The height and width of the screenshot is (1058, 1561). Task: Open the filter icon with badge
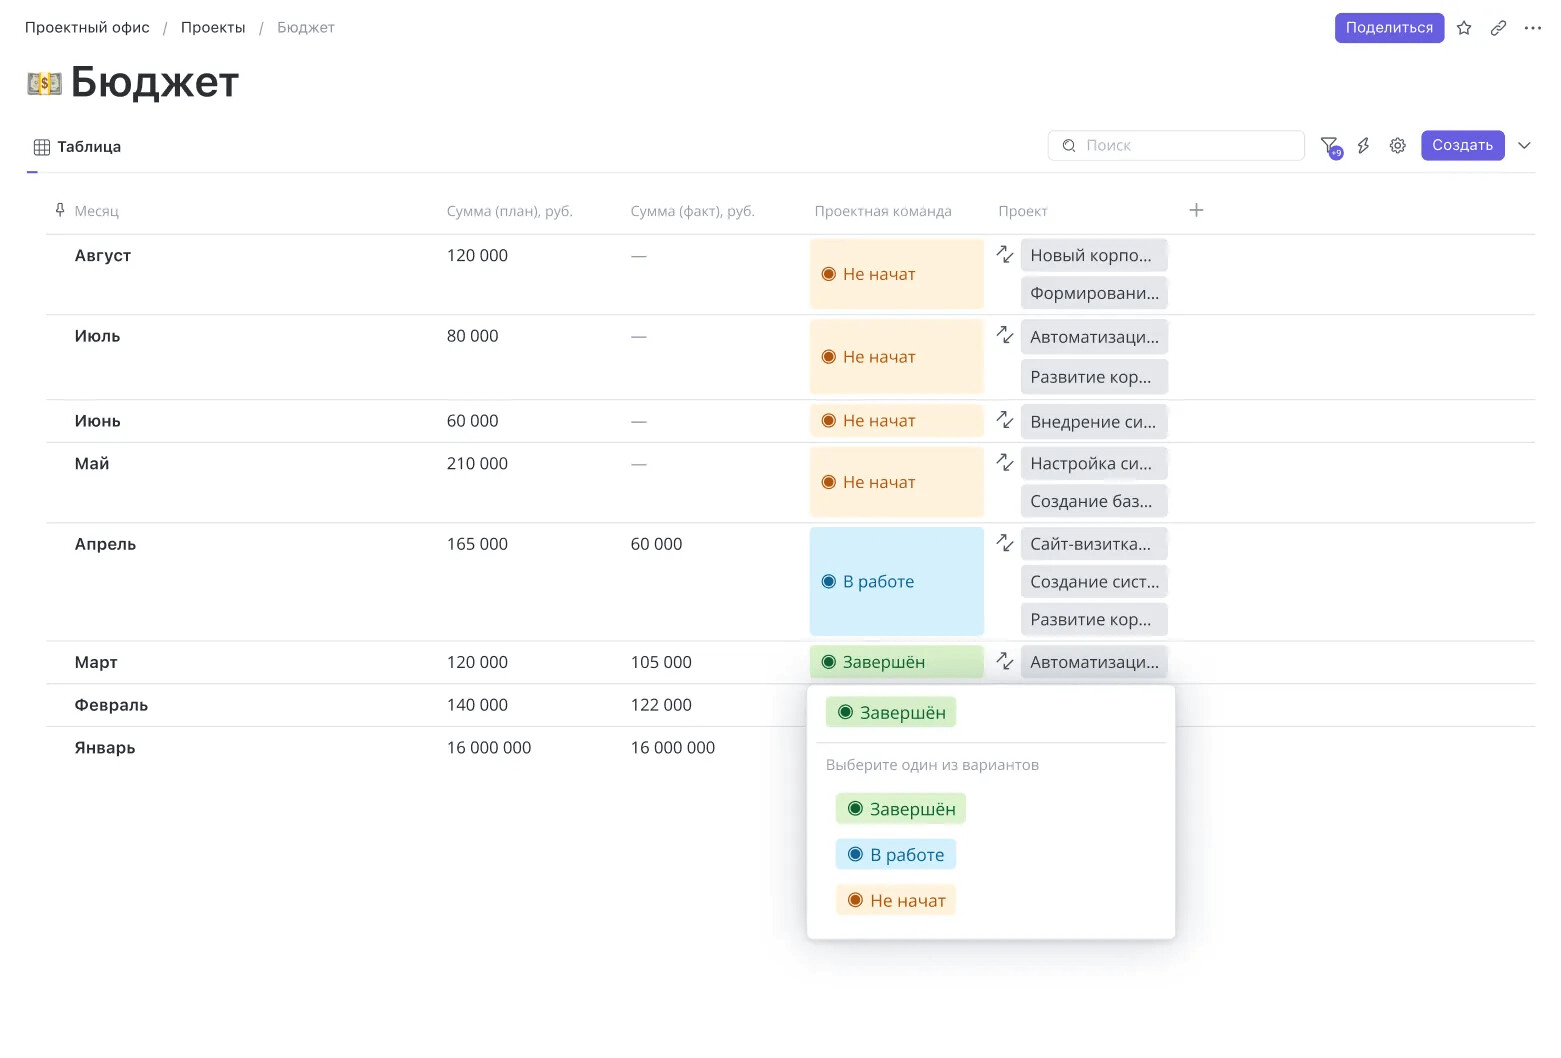(x=1330, y=146)
